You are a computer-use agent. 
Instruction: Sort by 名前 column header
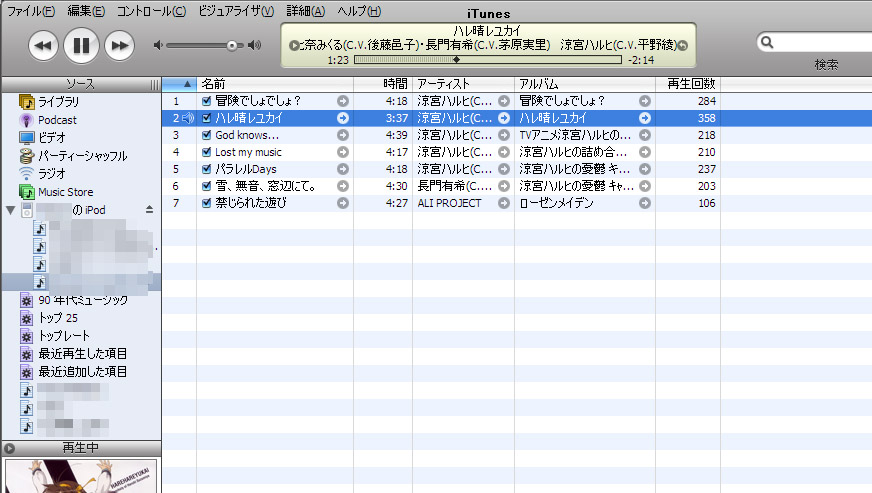pyautogui.click(x=275, y=84)
